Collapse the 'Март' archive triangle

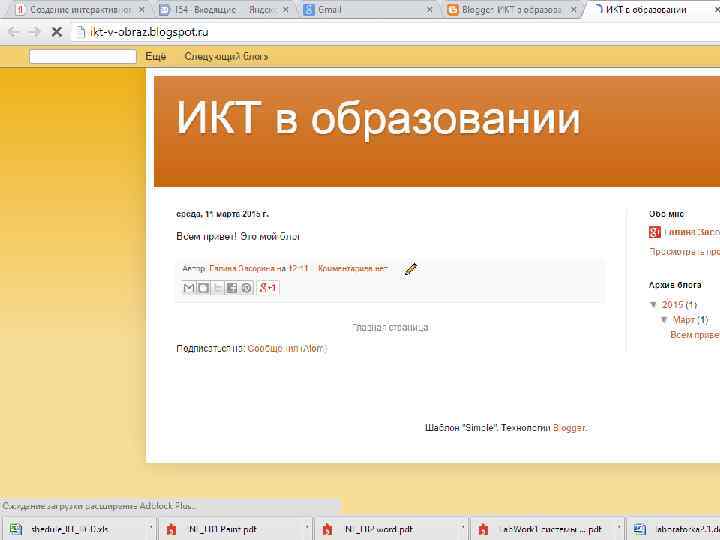coord(664,320)
